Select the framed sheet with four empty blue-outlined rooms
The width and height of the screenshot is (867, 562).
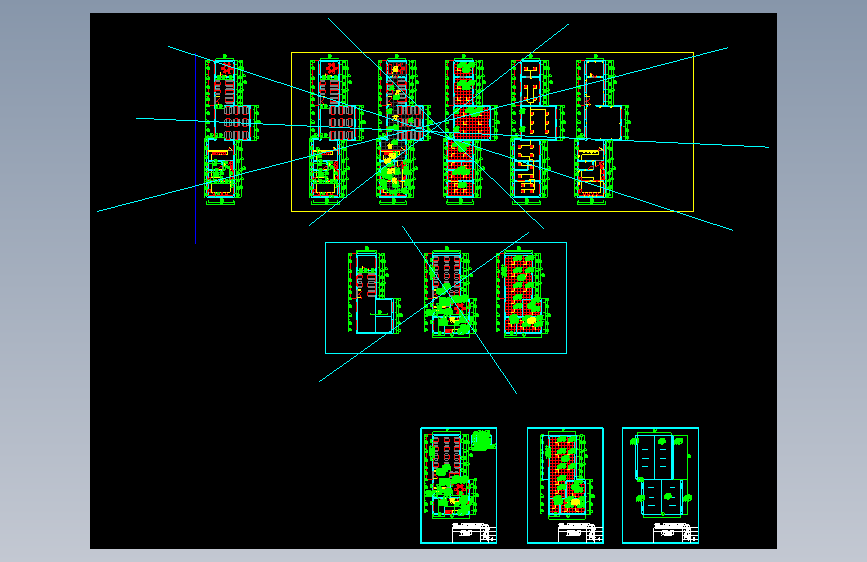(x=660, y=485)
